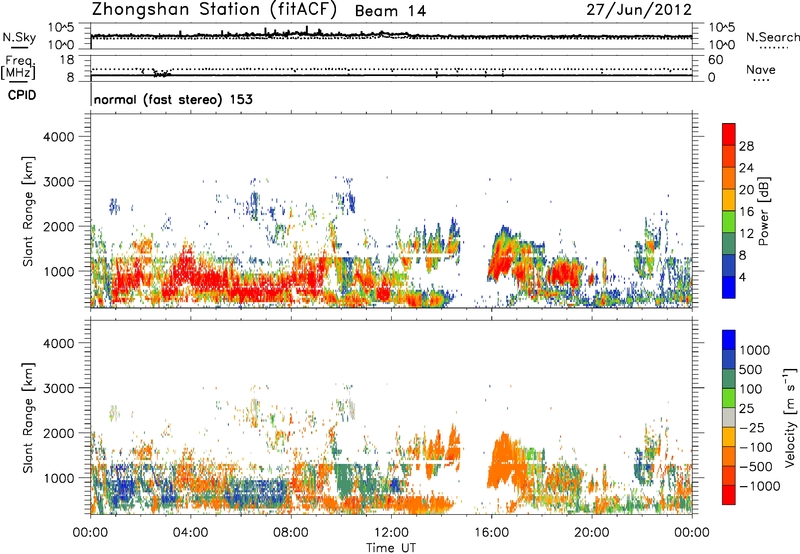Click the N.Search legend label

772,37
